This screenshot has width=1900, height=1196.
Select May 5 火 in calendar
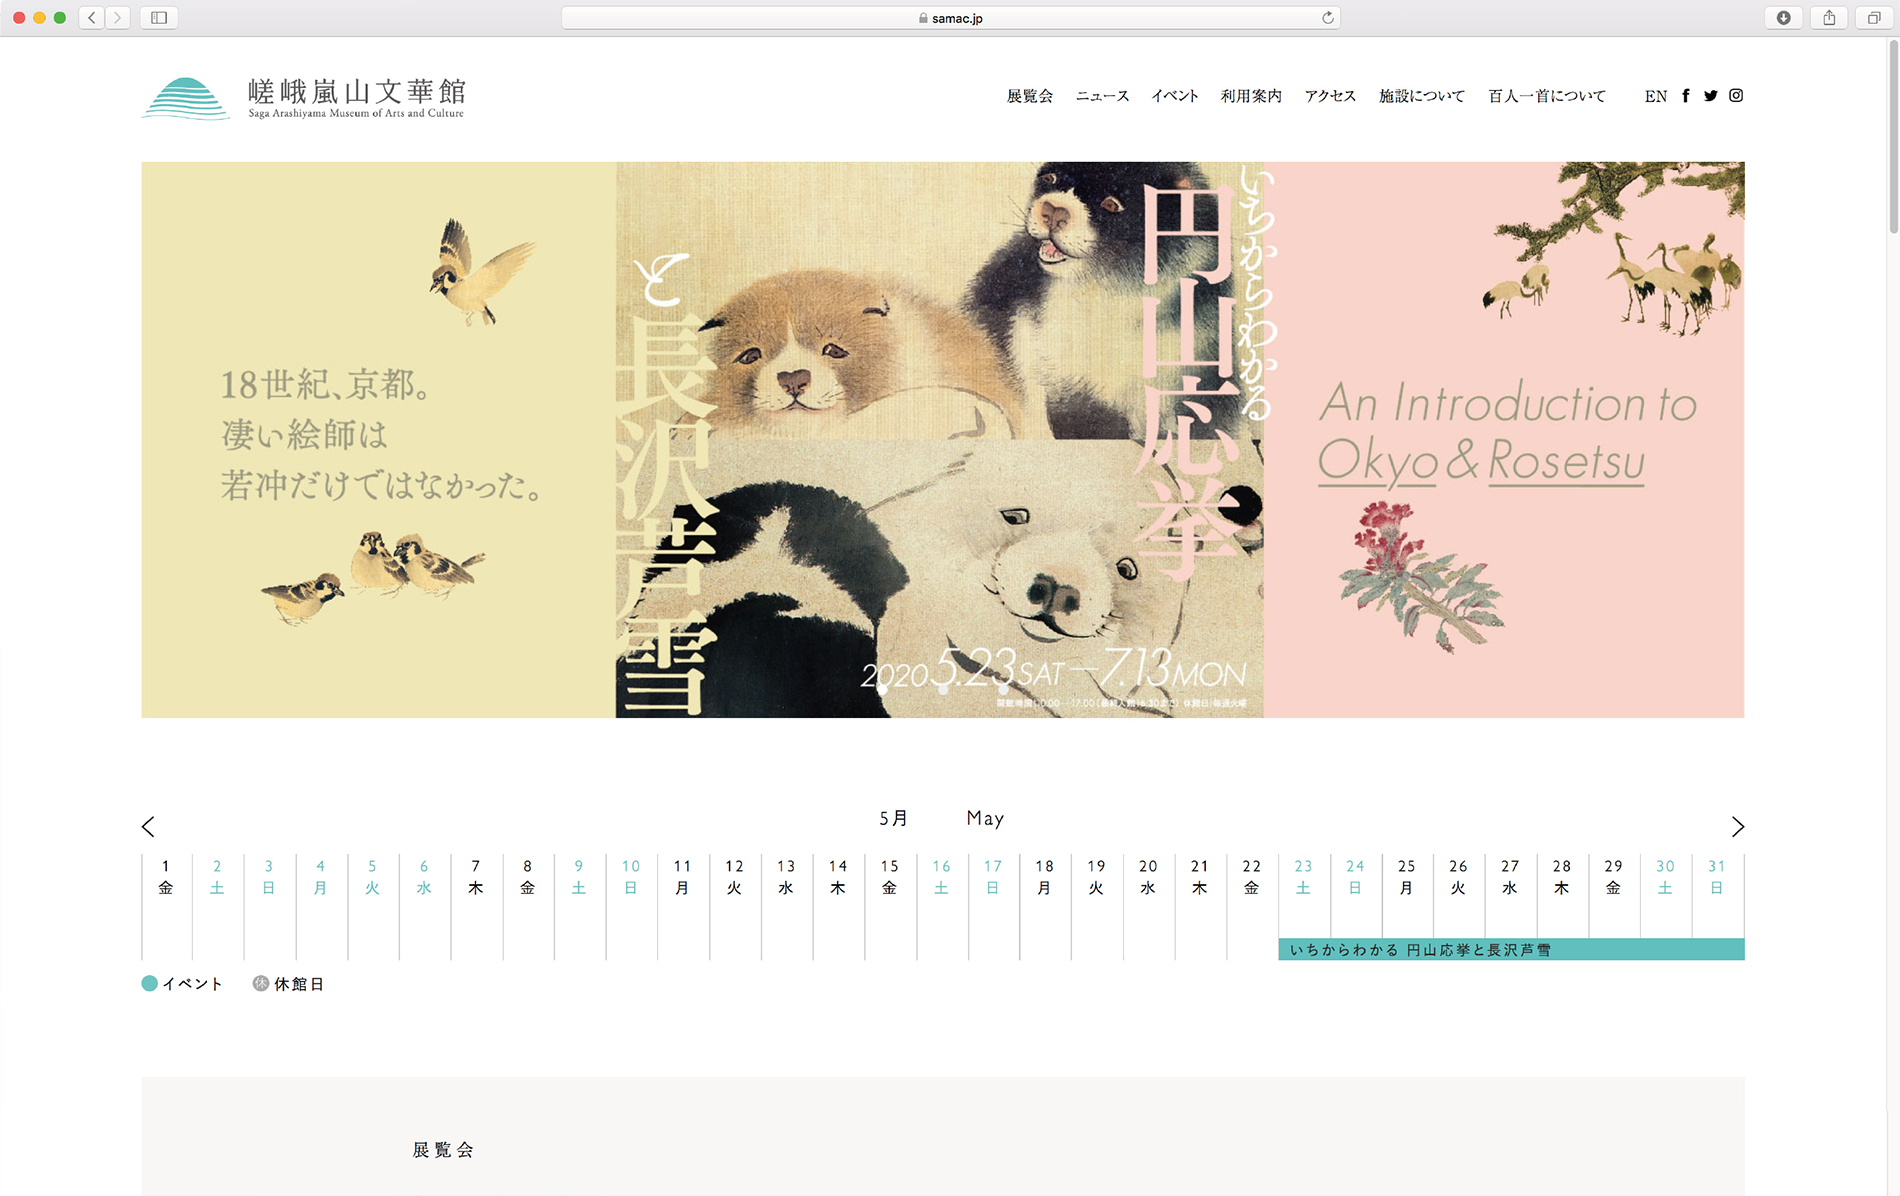[x=372, y=877]
